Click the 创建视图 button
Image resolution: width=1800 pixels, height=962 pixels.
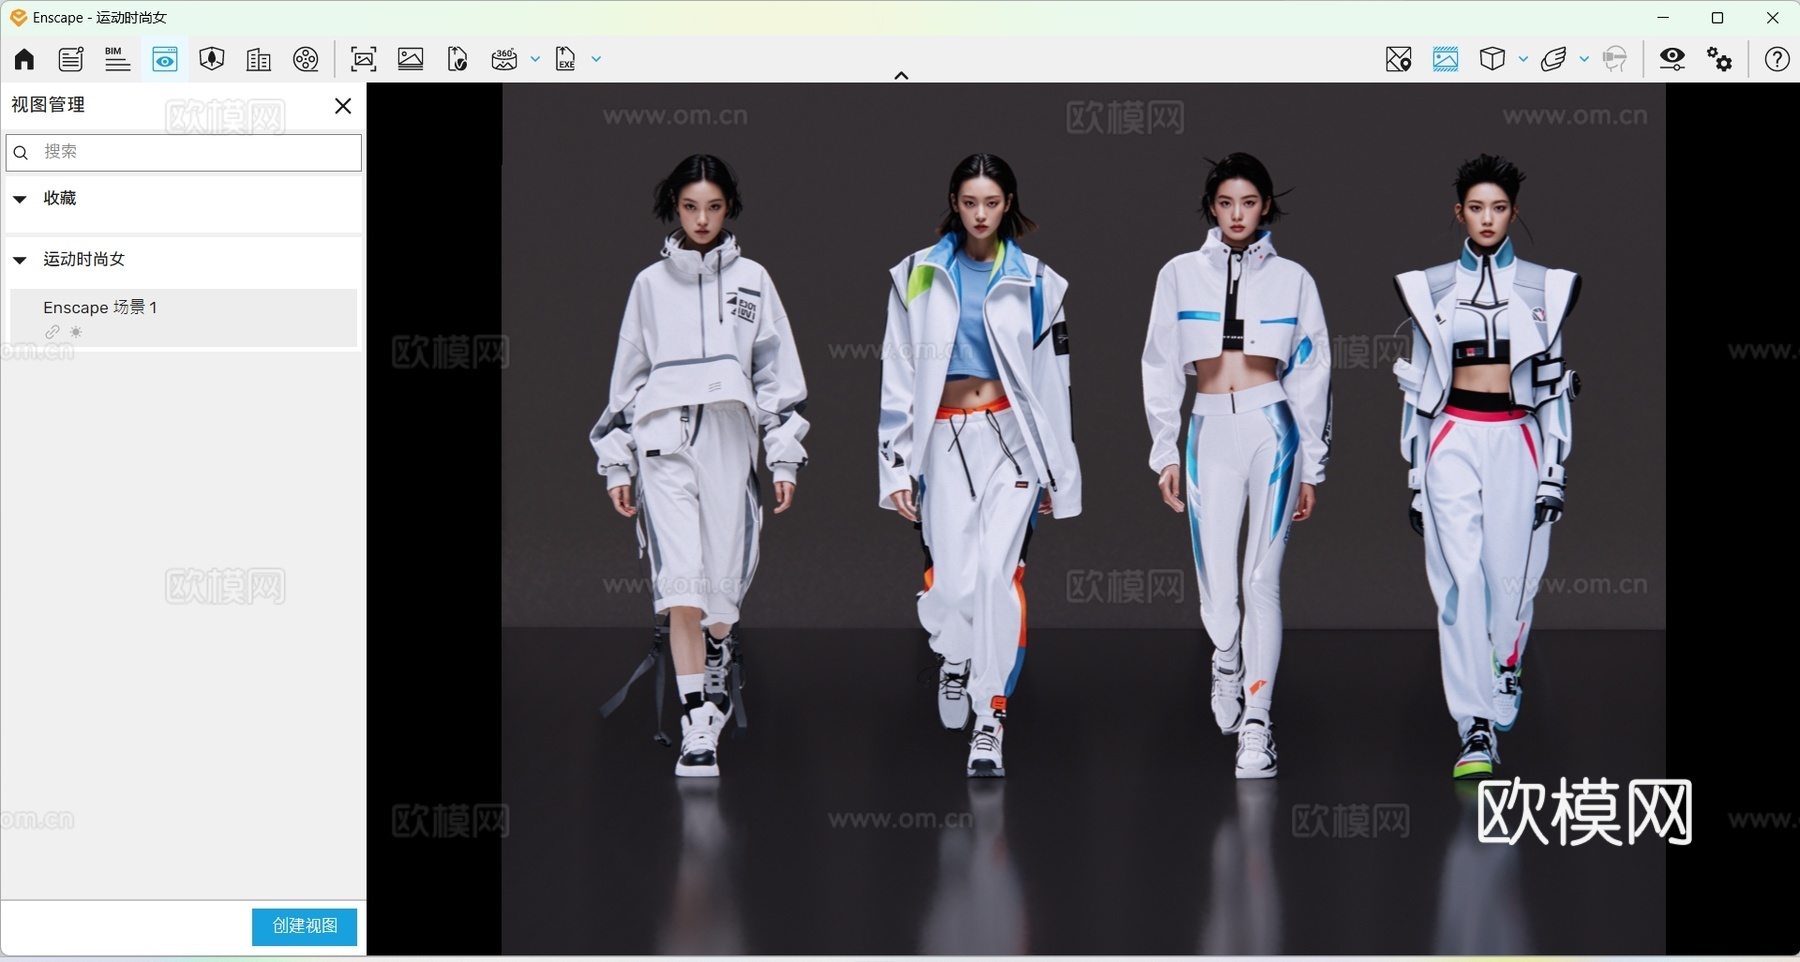303,926
